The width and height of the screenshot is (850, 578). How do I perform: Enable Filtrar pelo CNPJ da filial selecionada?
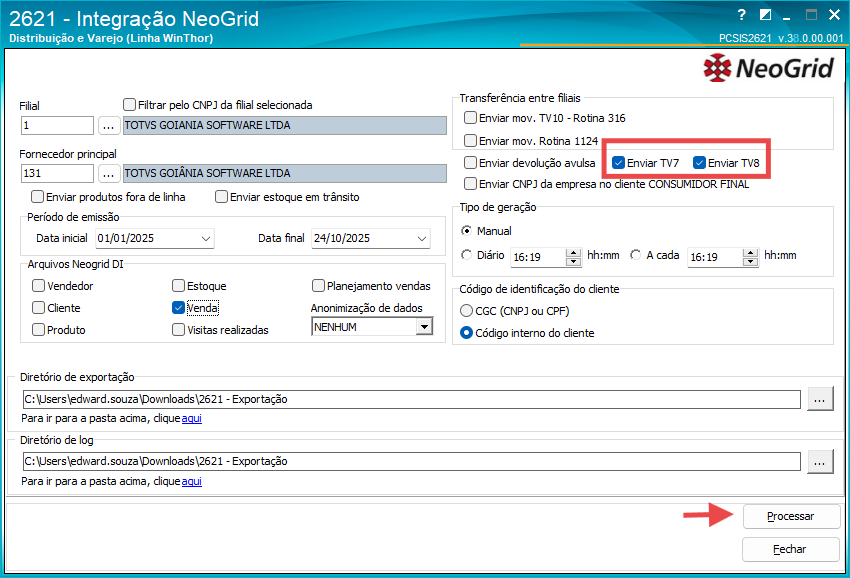[129, 104]
